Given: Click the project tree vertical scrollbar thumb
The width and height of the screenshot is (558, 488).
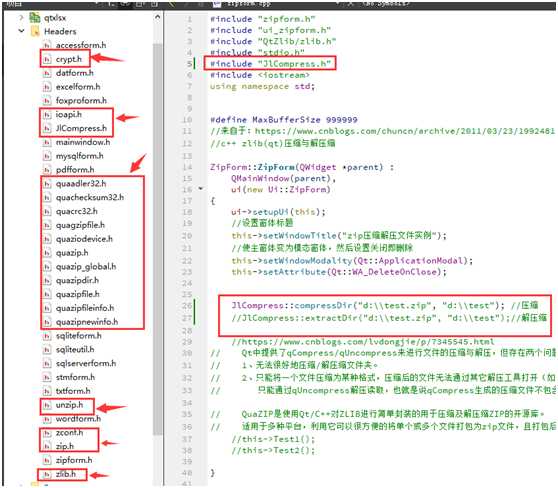Looking at the screenshot, I should 157,238.
